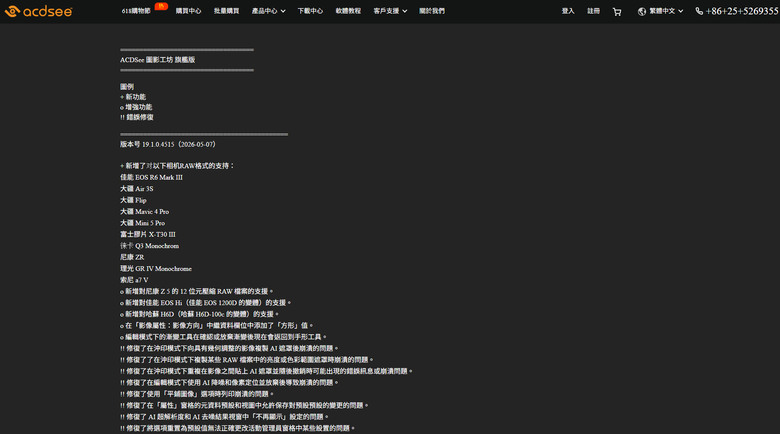This screenshot has width=780, height=434.
Task: Click the version line 19.1.0.4515
Action: (168, 144)
